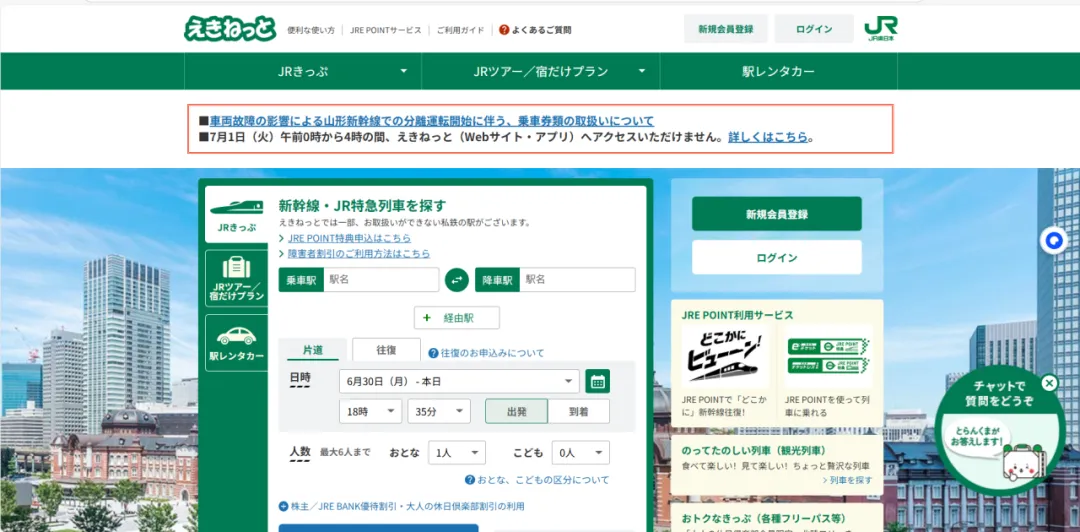This screenshot has height=532, width=1080.
Task: Switch to the 片道 one-way tab
Action: coord(313,349)
